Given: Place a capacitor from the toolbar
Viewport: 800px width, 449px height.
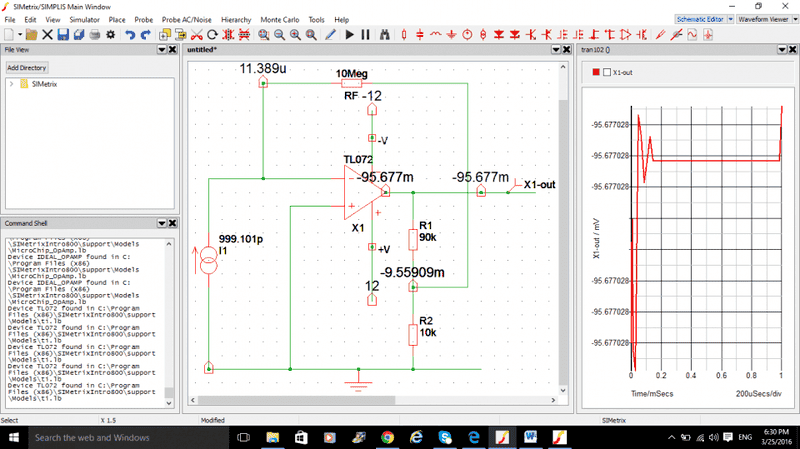Looking at the screenshot, I should click(x=420, y=35).
